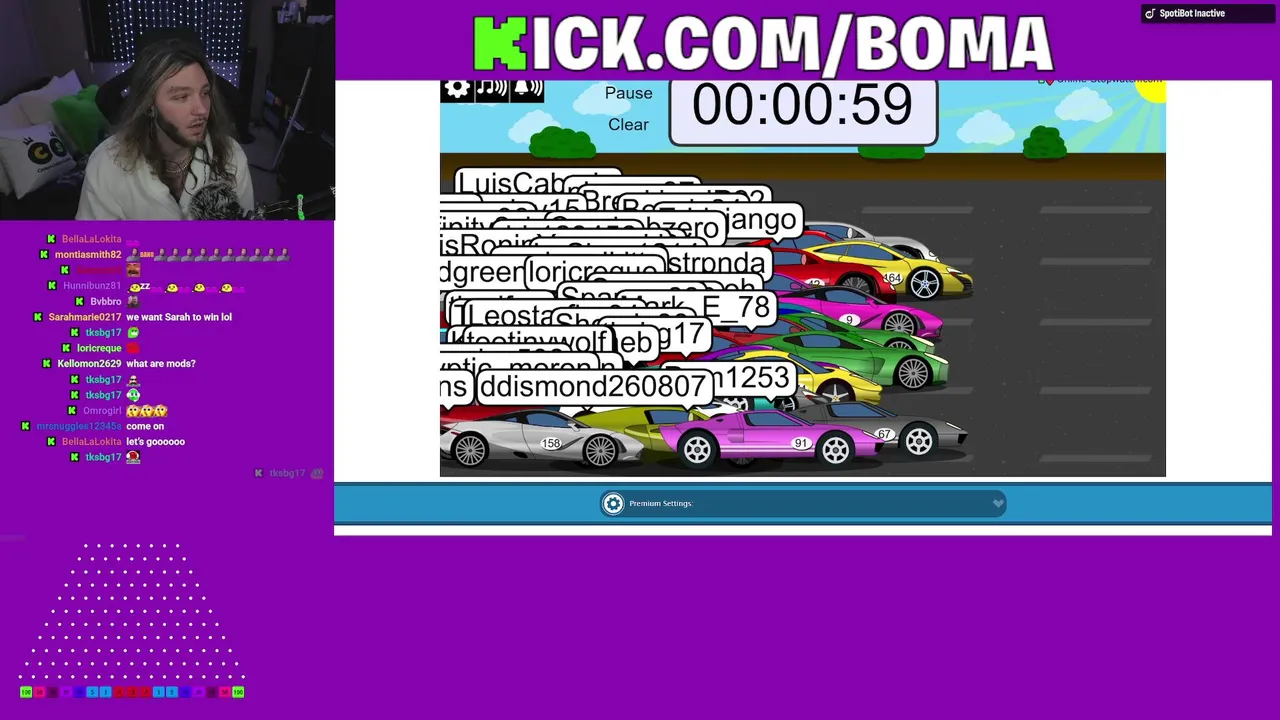Viewport: 1280px width, 720px height.
Task: Click "let's goooooo" chat message
Action: [x=156, y=442]
